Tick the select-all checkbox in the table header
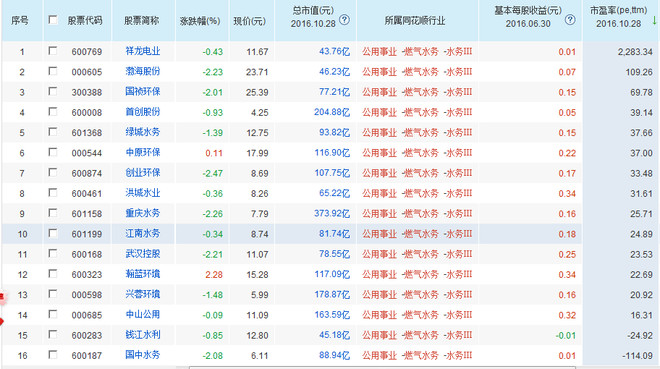Image resolution: width=660 pixels, height=369 pixels. [53, 20]
